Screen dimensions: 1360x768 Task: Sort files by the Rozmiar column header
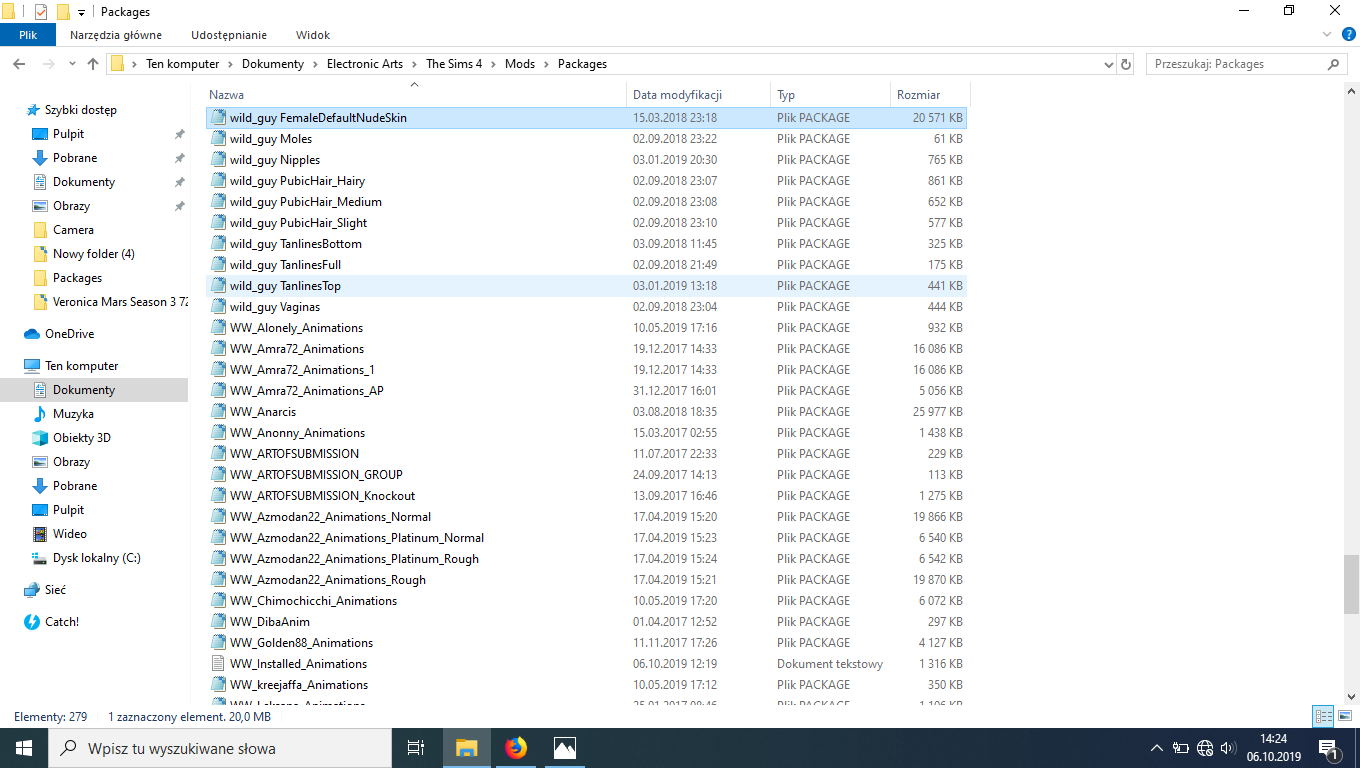(929, 95)
